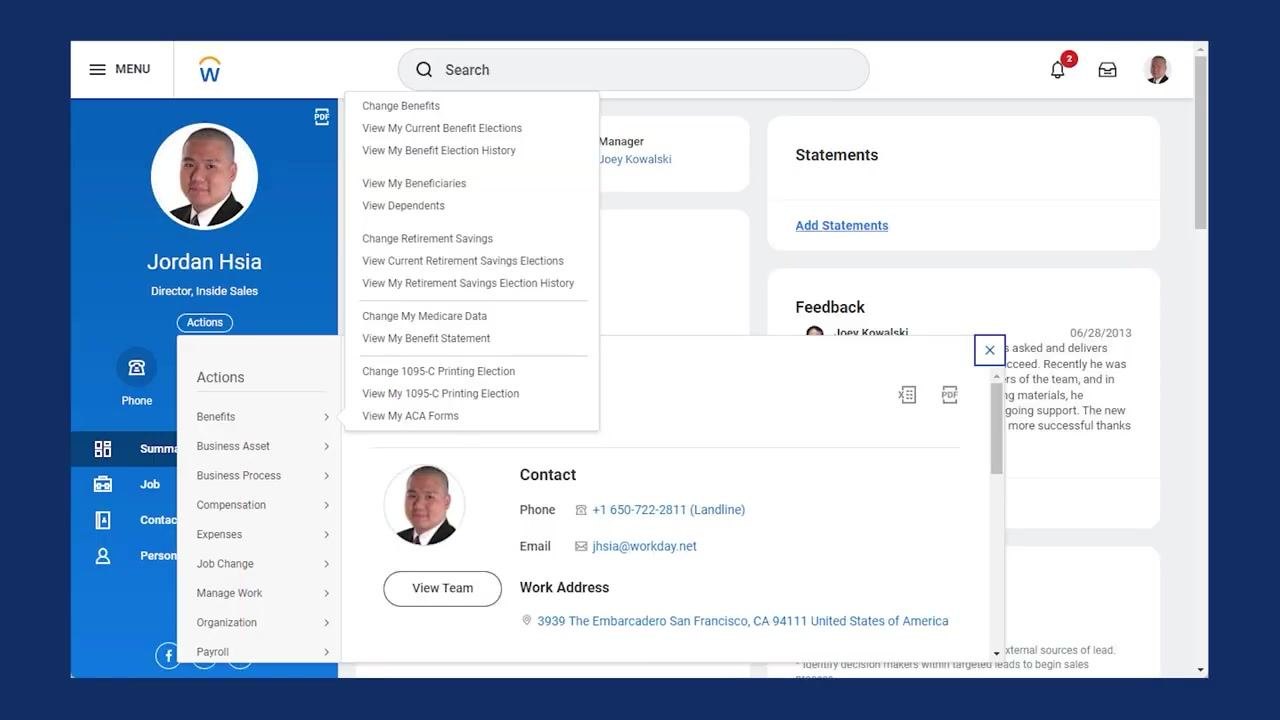
Task: Click the Excel export icon in popup
Action: pyautogui.click(x=907, y=395)
